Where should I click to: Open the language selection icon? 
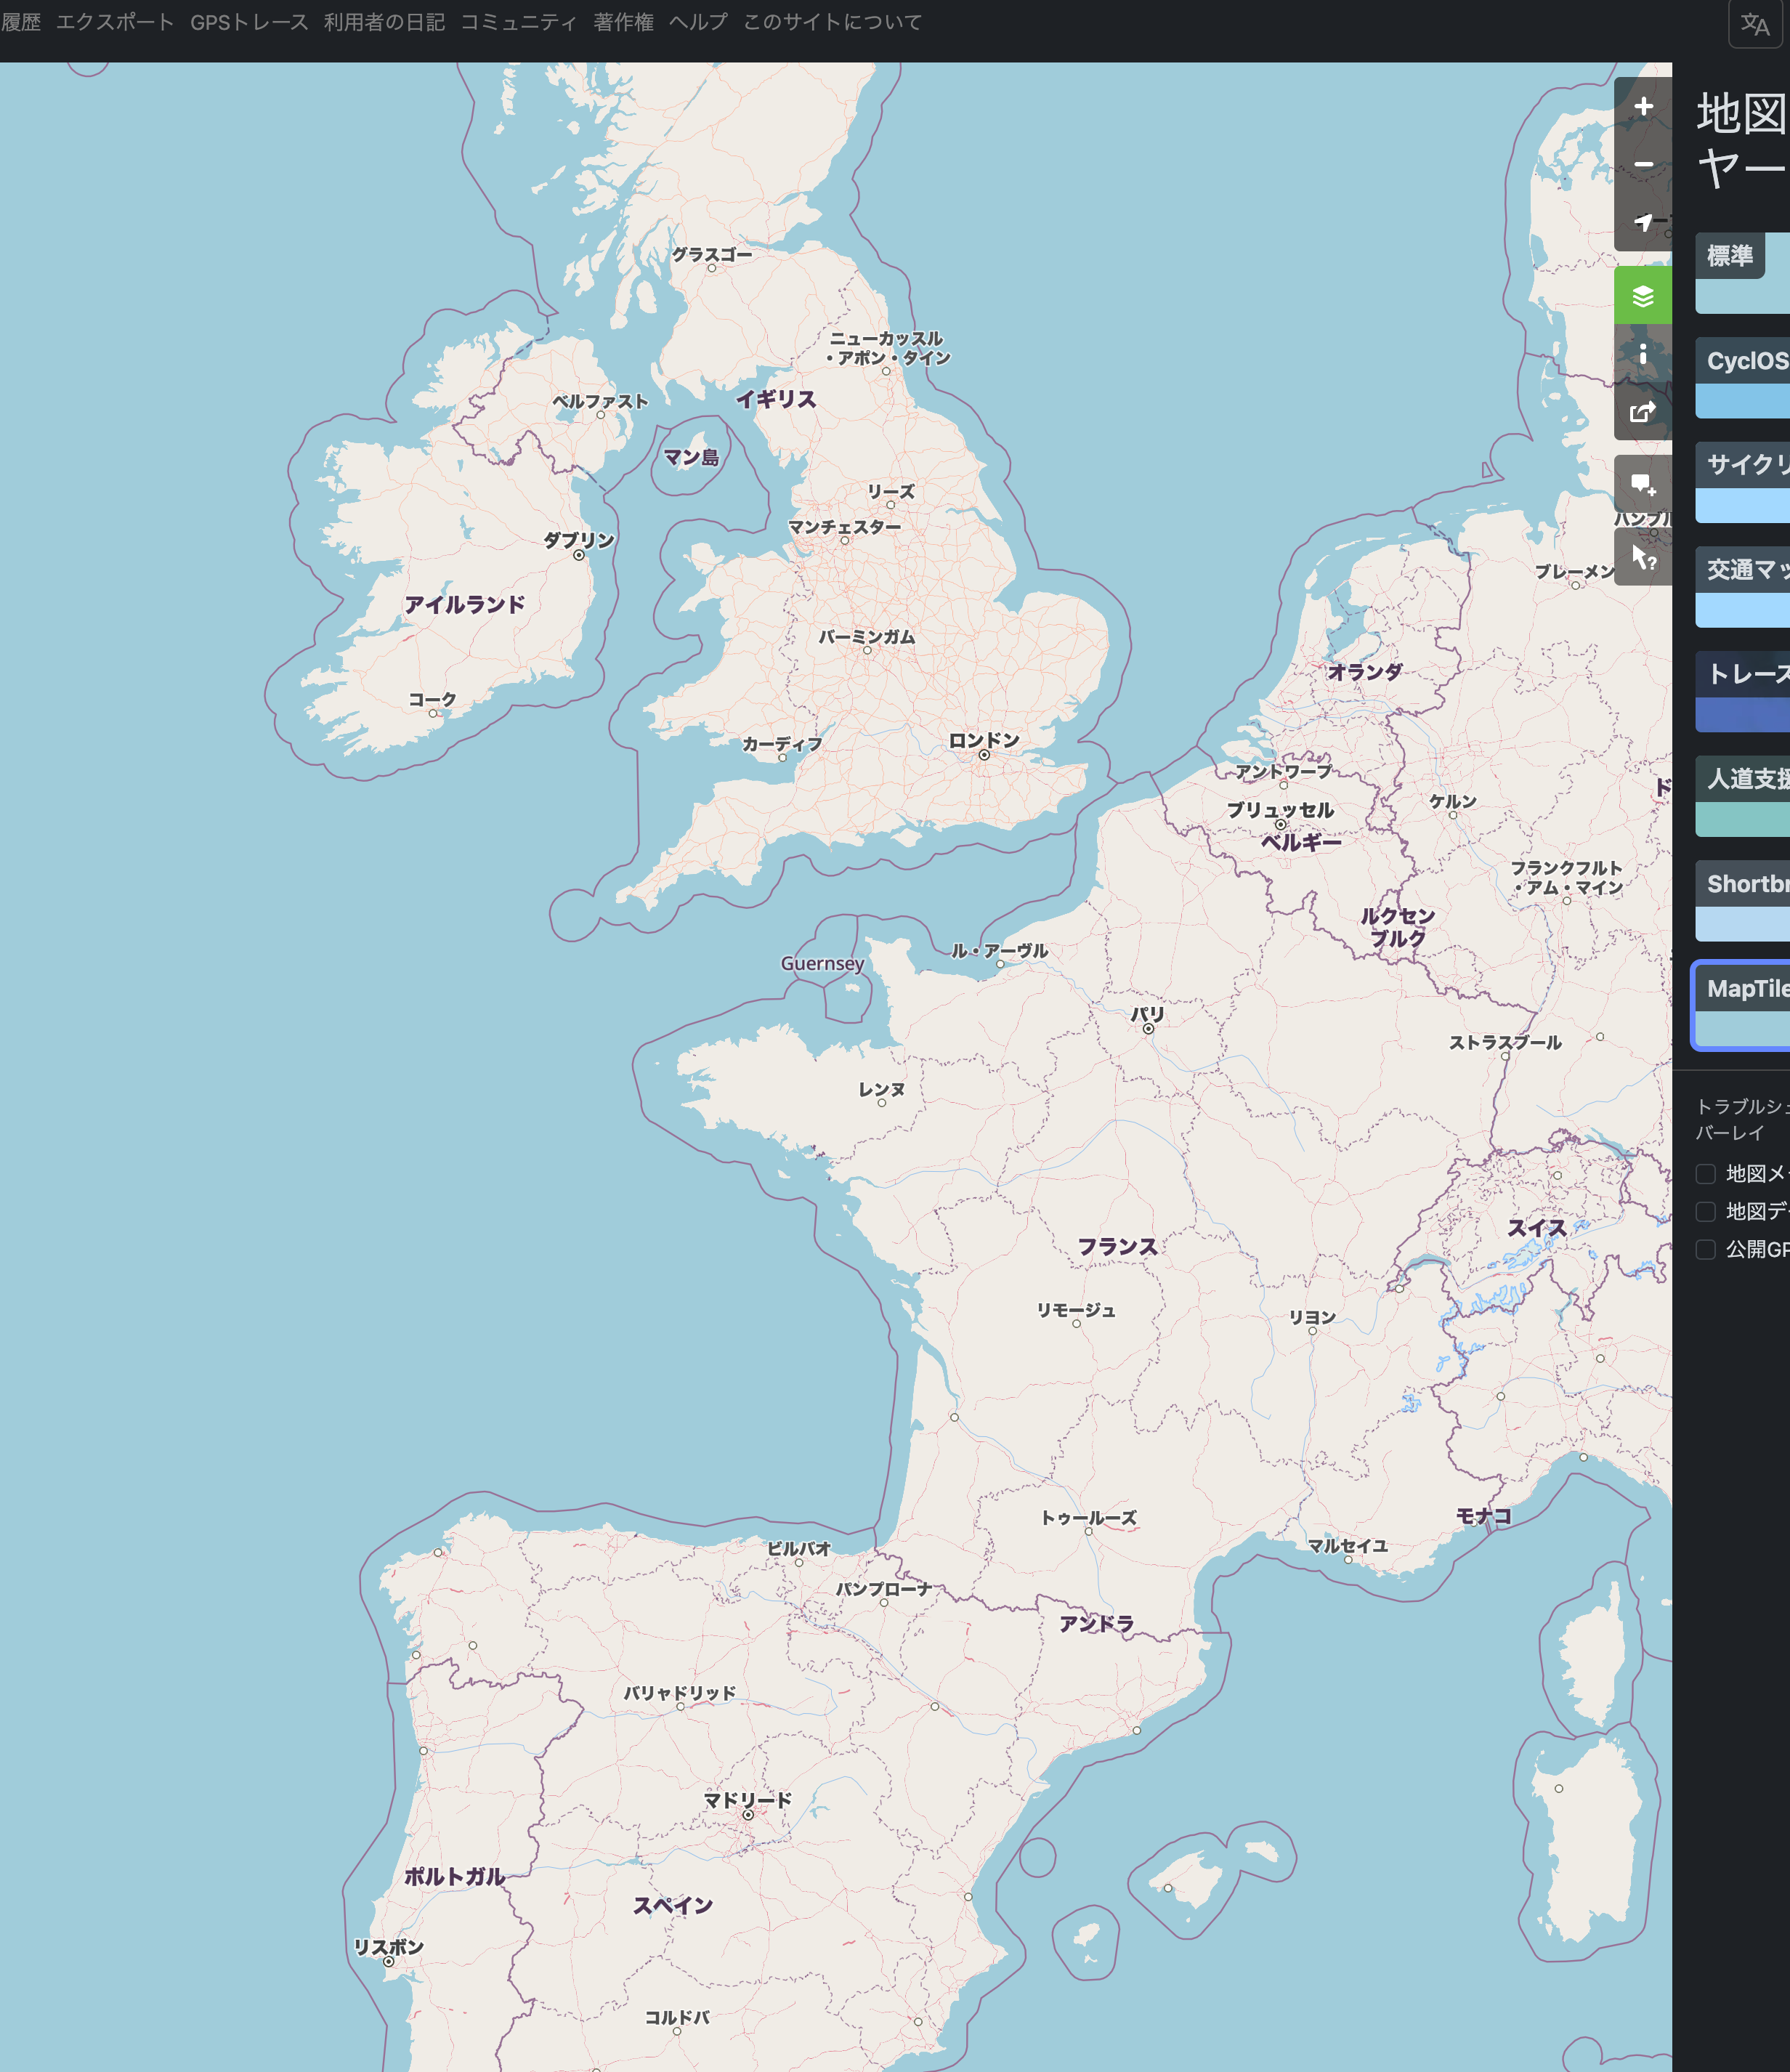point(1755,24)
